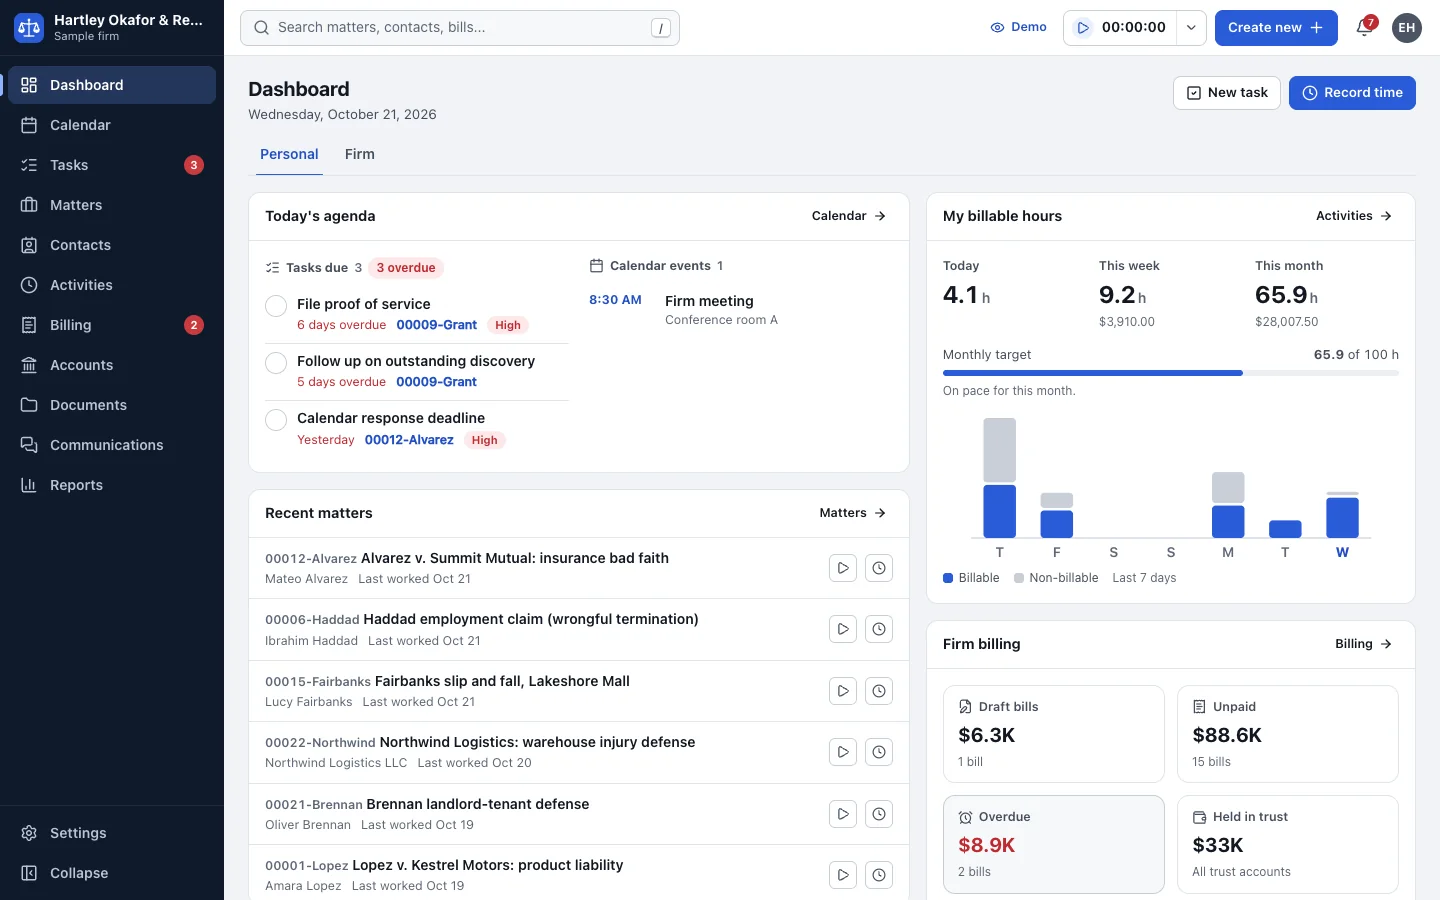The width and height of the screenshot is (1440, 900).
Task: Click the New task button
Action: (1227, 93)
